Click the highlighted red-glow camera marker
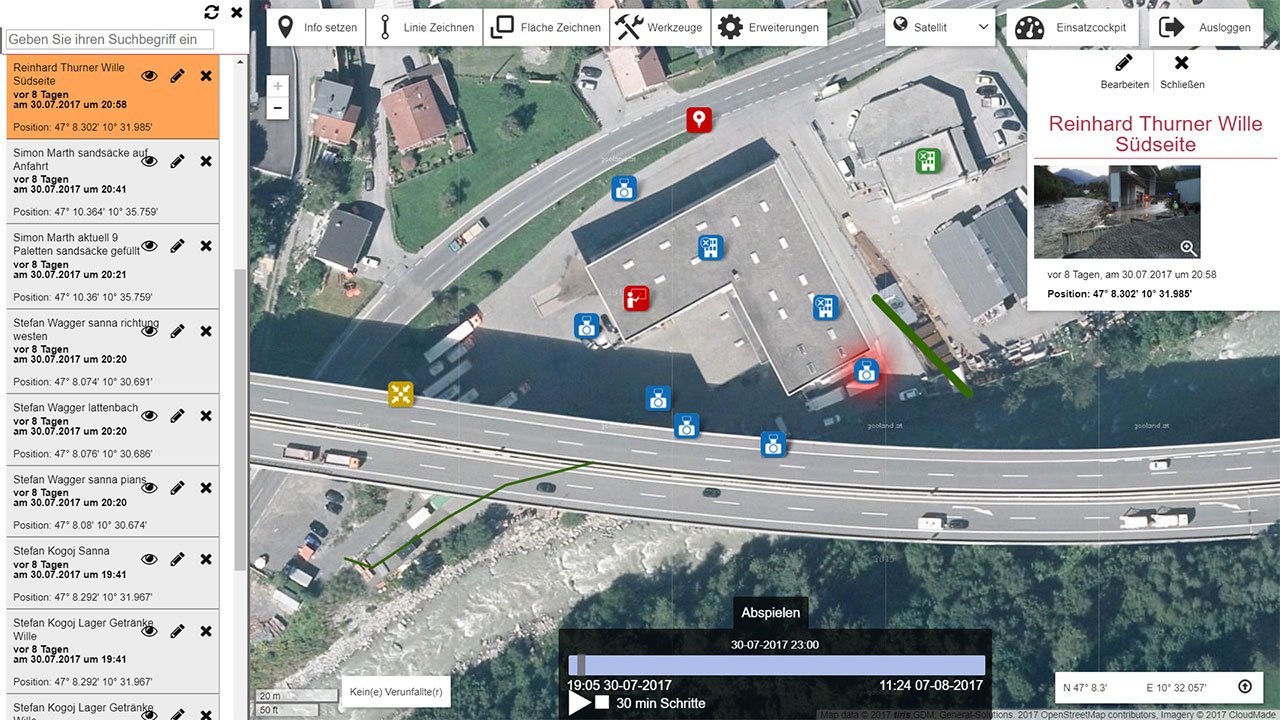The width and height of the screenshot is (1280, 720). (866, 372)
